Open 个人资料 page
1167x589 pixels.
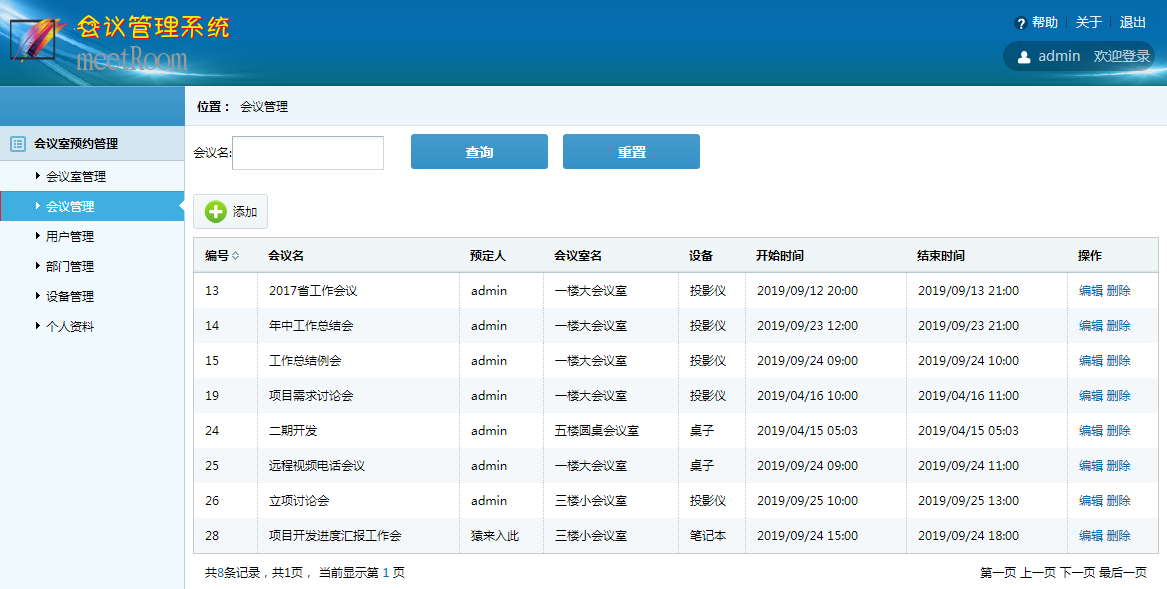click(x=70, y=325)
